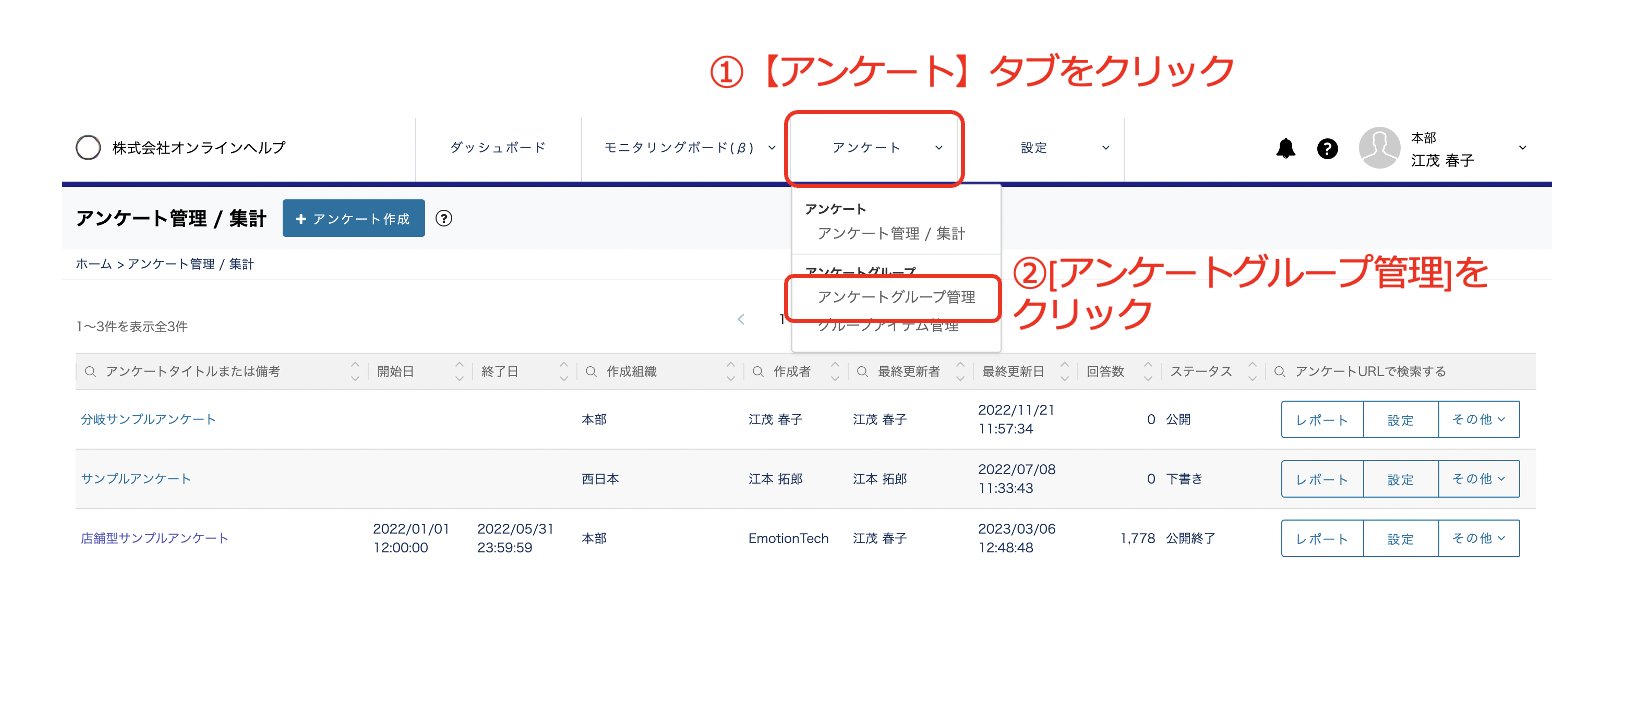Click search icon in 作成組織 column
Viewport: 1634px width, 712px height.
pyautogui.click(x=591, y=372)
